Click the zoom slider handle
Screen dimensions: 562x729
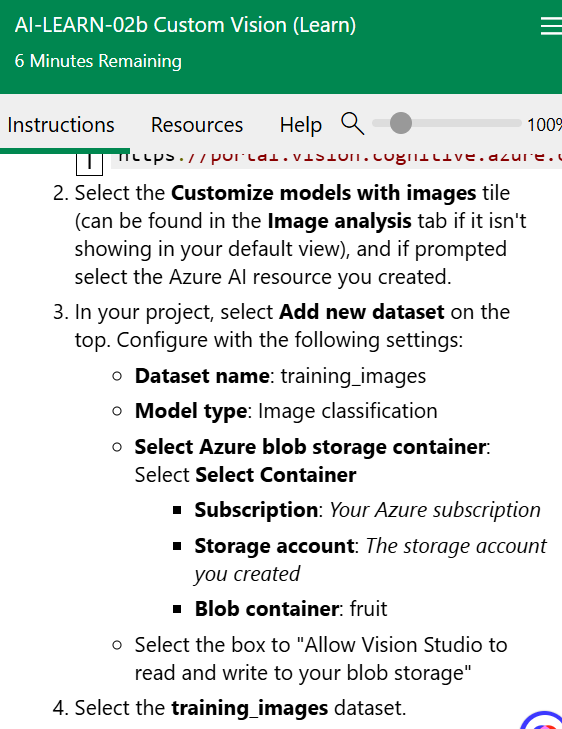click(400, 123)
